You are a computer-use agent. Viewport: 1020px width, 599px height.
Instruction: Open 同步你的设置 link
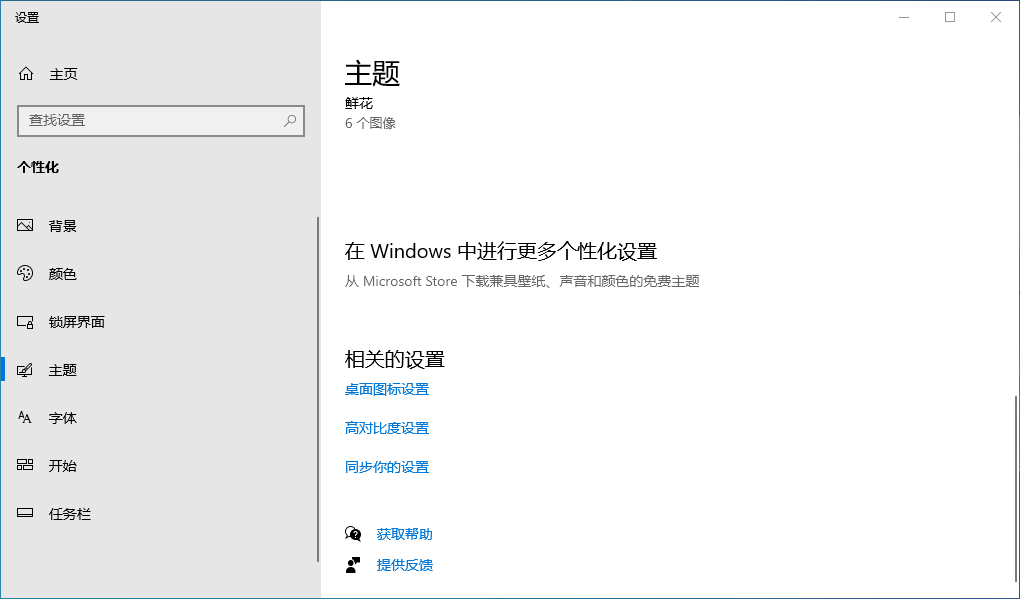[386, 466]
